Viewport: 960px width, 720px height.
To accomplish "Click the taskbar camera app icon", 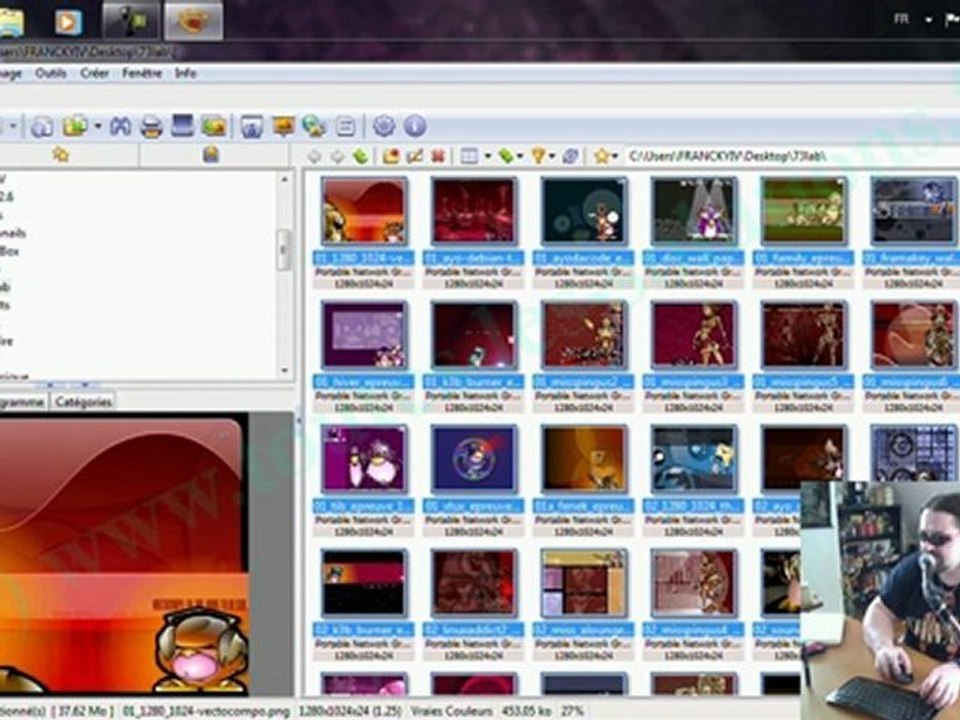I will 131,20.
